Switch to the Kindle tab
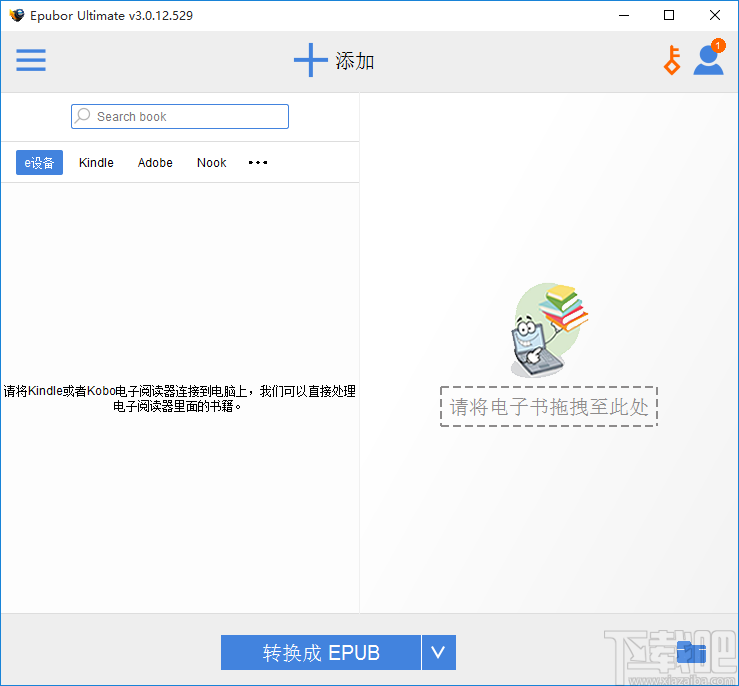The image size is (739, 686). point(96,163)
